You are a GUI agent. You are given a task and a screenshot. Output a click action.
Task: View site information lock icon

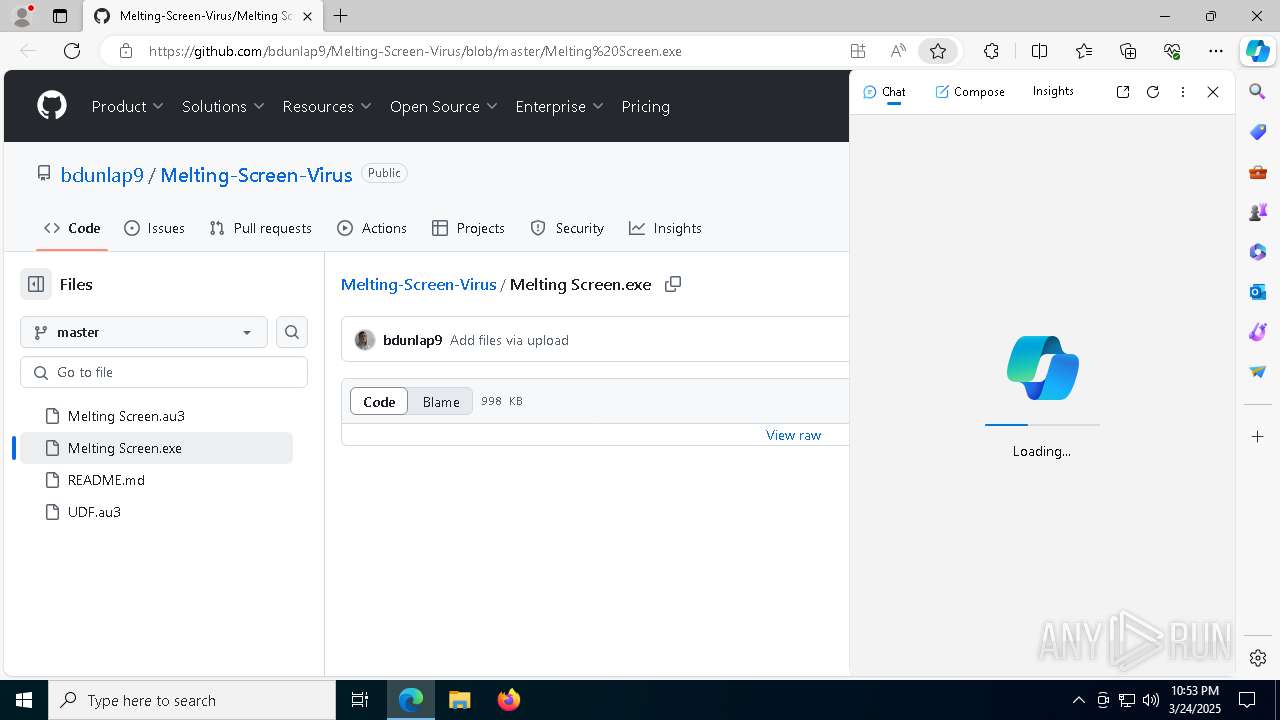coord(126,51)
